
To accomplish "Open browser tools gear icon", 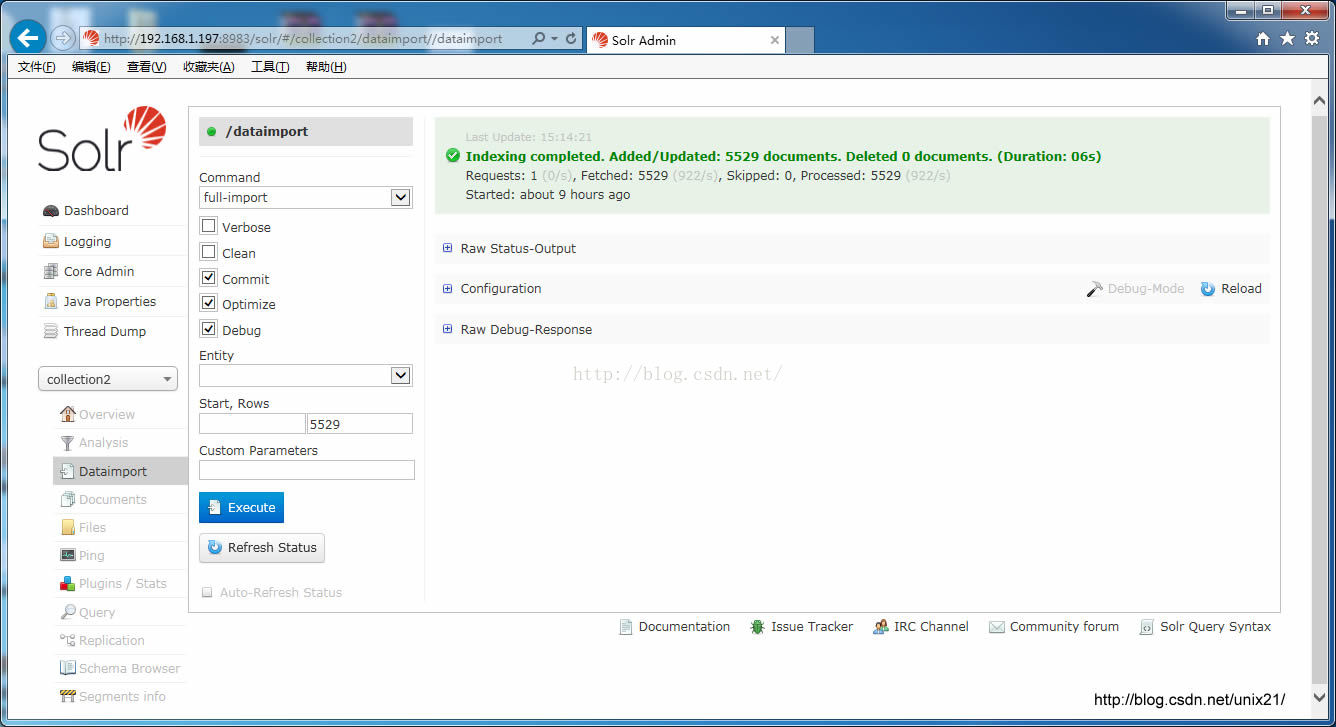I will pyautogui.click(x=1311, y=39).
